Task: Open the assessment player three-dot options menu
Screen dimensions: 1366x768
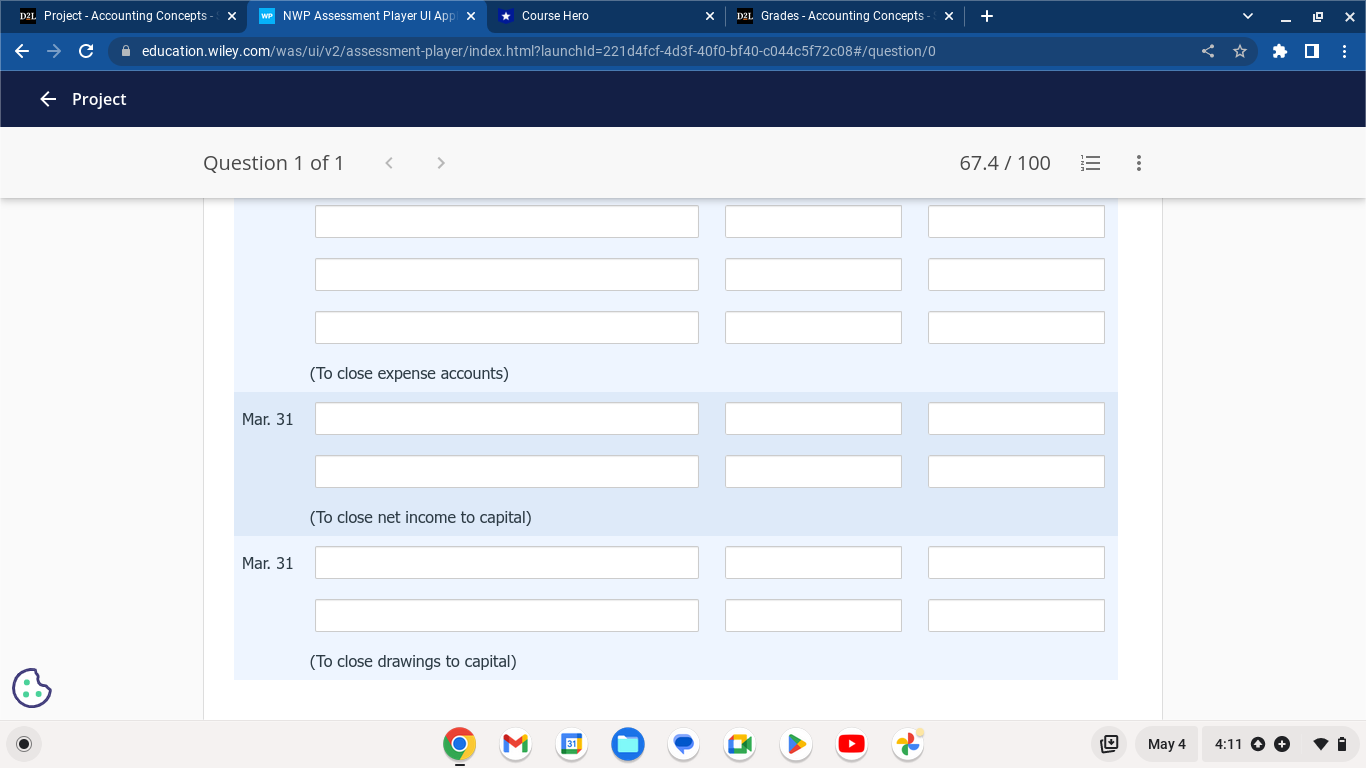Action: click(1138, 163)
